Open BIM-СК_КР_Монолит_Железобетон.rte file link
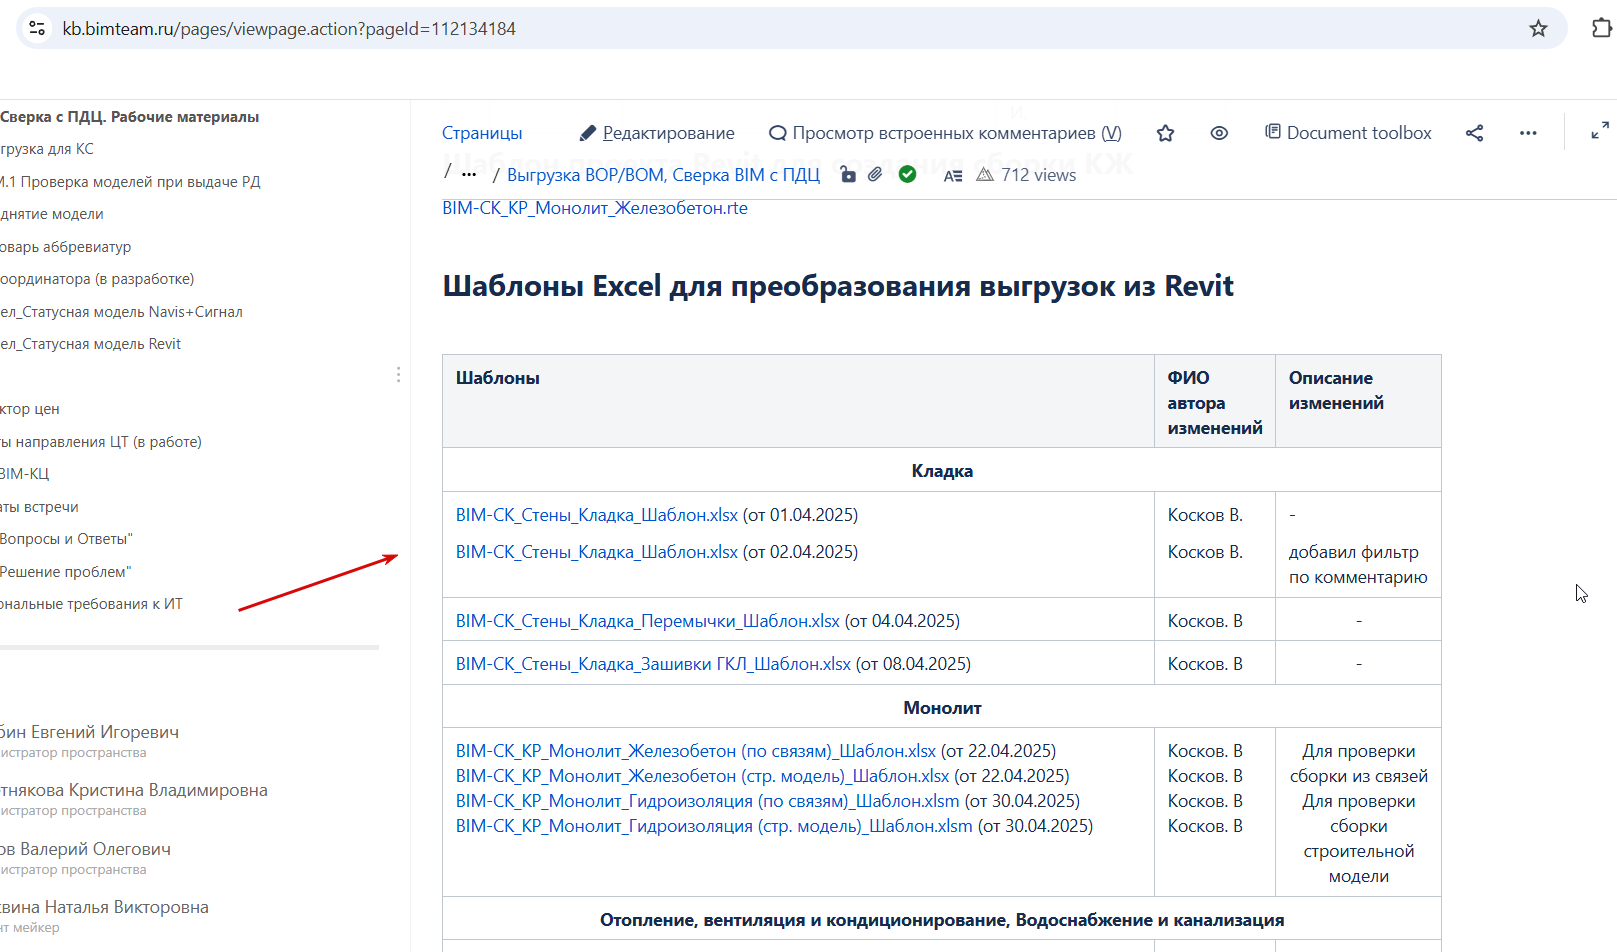Image resolution: width=1617 pixels, height=952 pixels. (595, 208)
